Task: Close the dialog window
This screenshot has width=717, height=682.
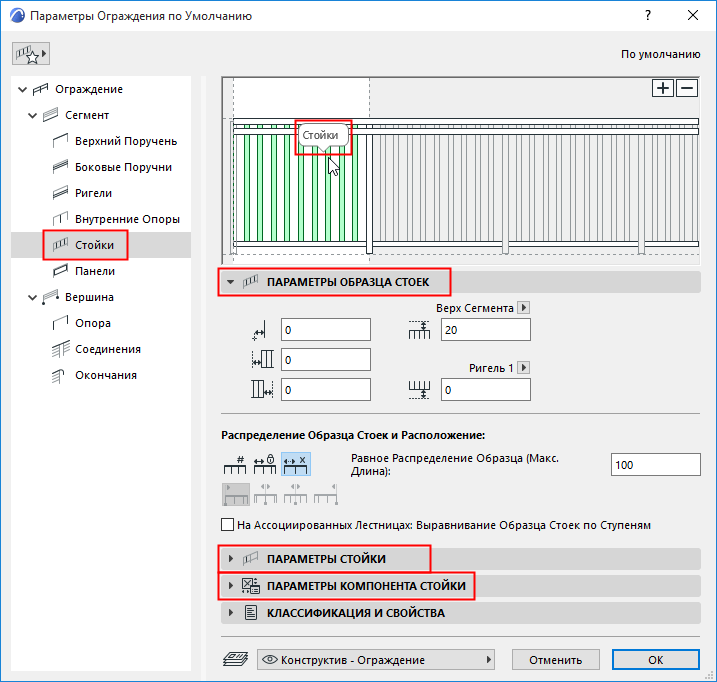Action: click(693, 16)
